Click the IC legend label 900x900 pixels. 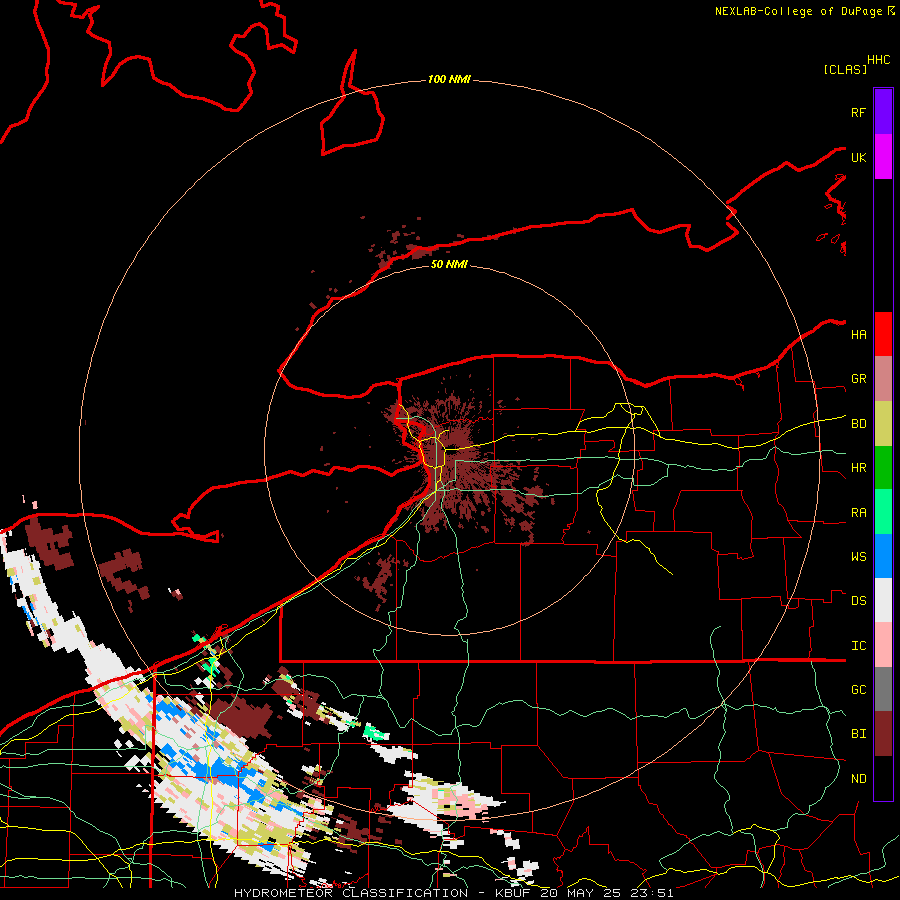point(858,646)
